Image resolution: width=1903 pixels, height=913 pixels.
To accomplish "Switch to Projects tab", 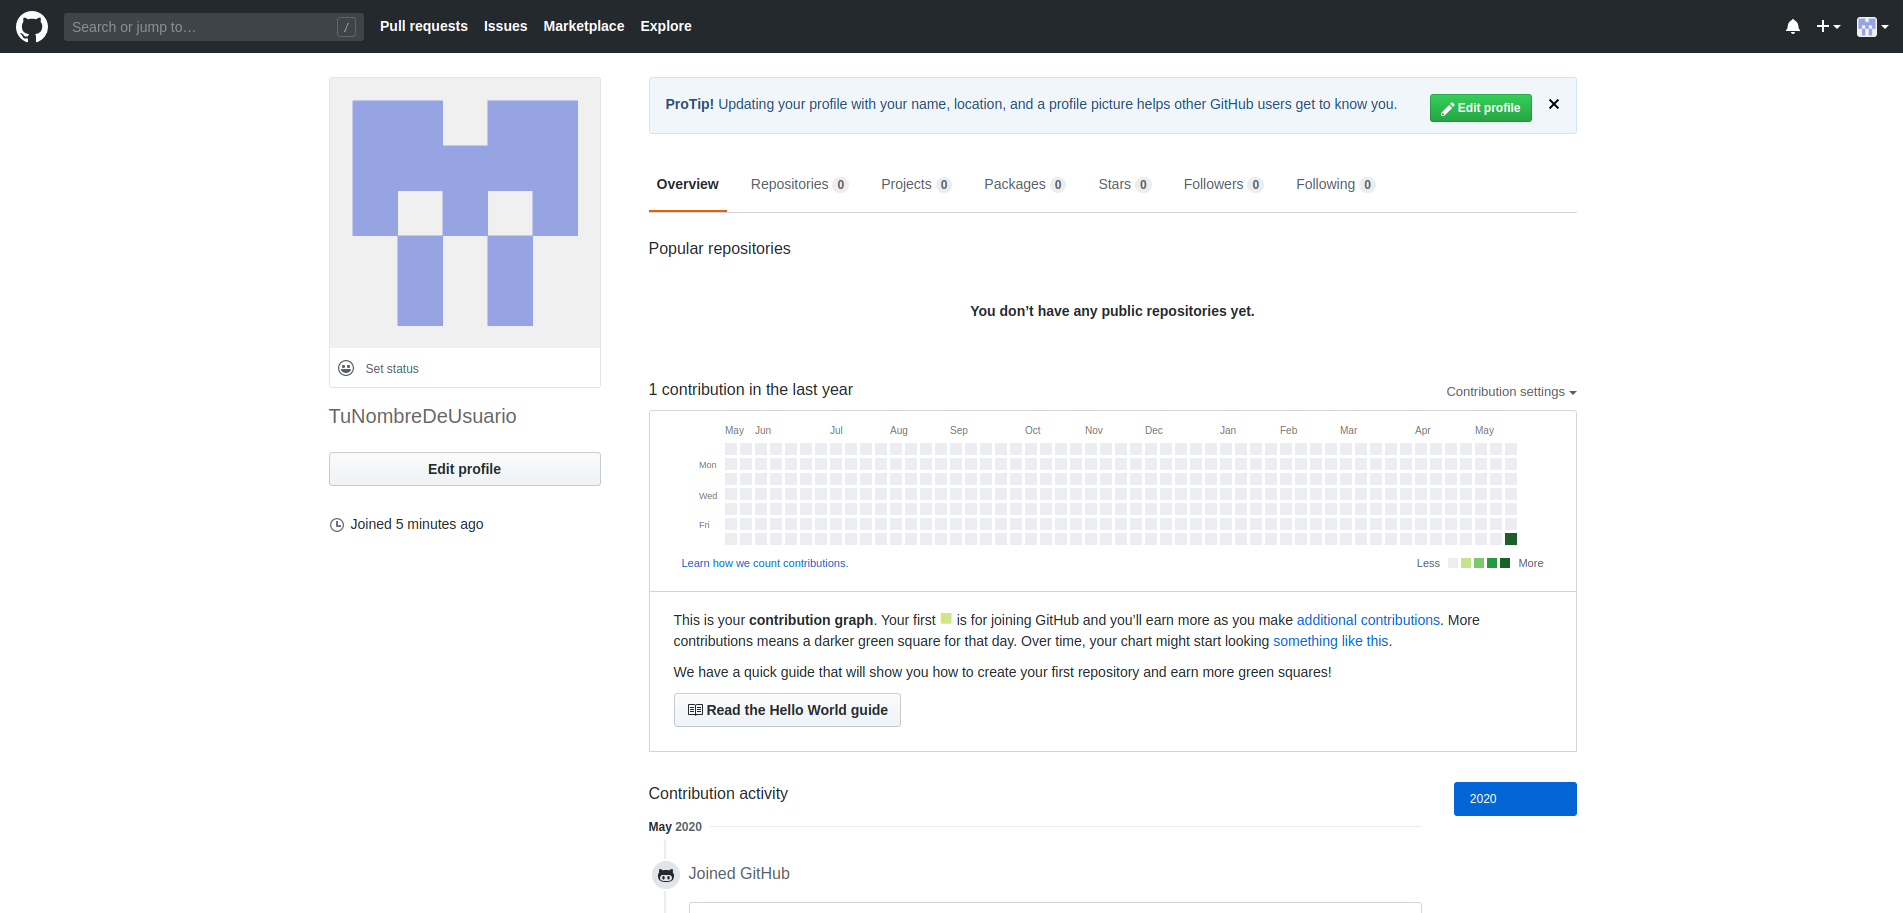I will 915,184.
